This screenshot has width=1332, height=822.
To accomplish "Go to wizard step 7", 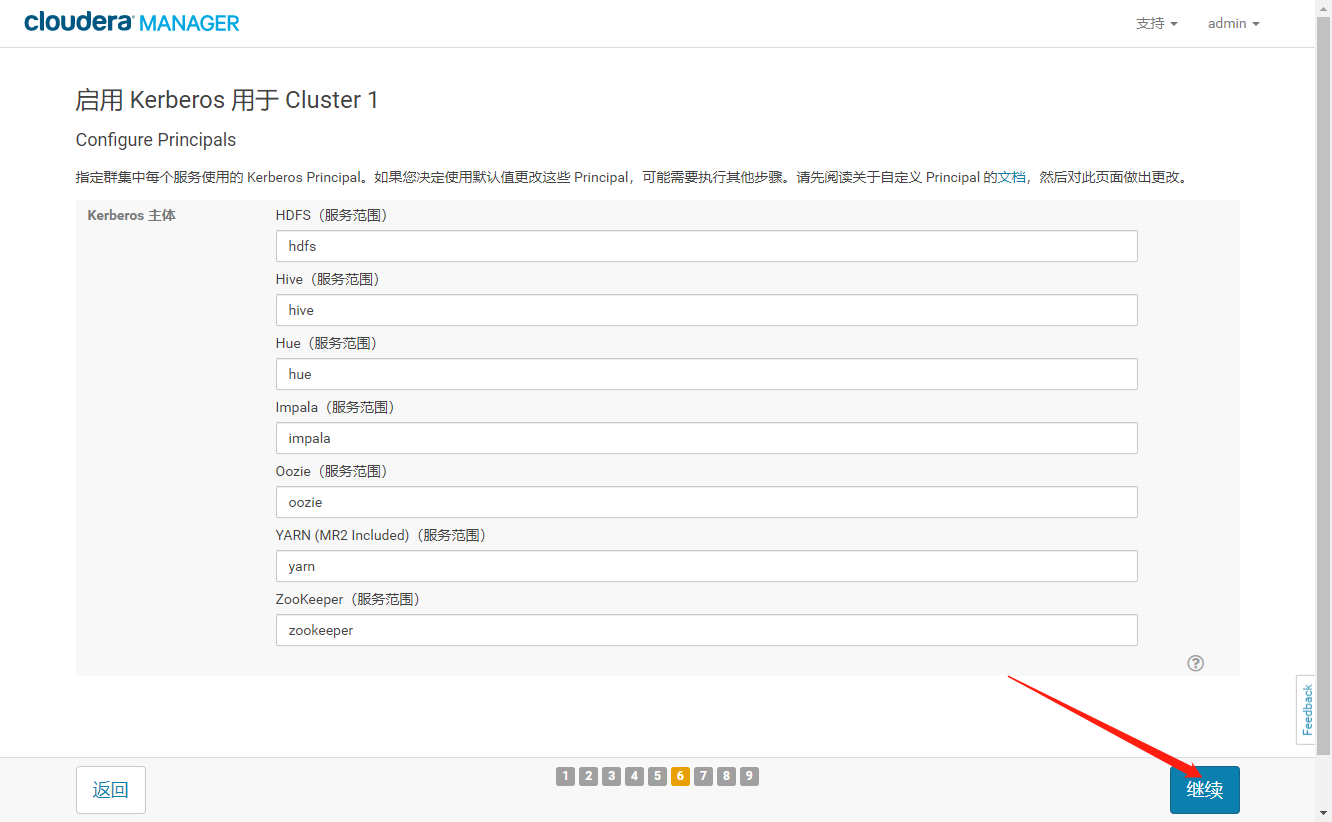I will pyautogui.click(x=703, y=776).
